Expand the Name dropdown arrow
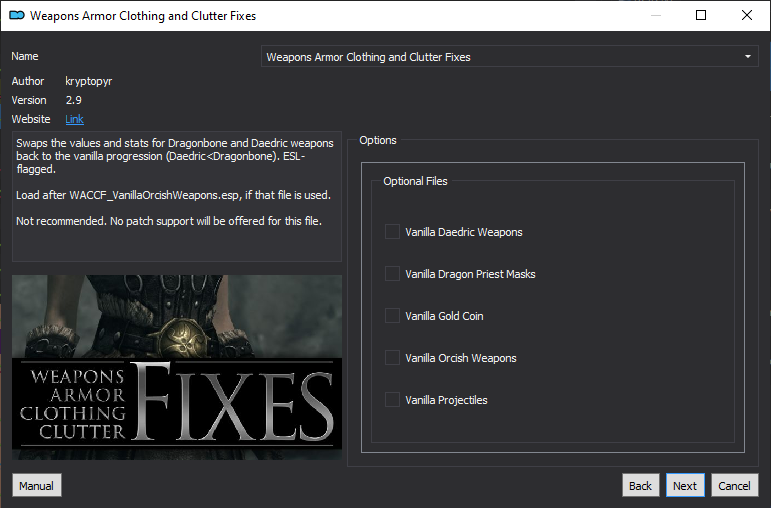Image resolution: width=771 pixels, height=508 pixels. pyautogui.click(x=748, y=57)
